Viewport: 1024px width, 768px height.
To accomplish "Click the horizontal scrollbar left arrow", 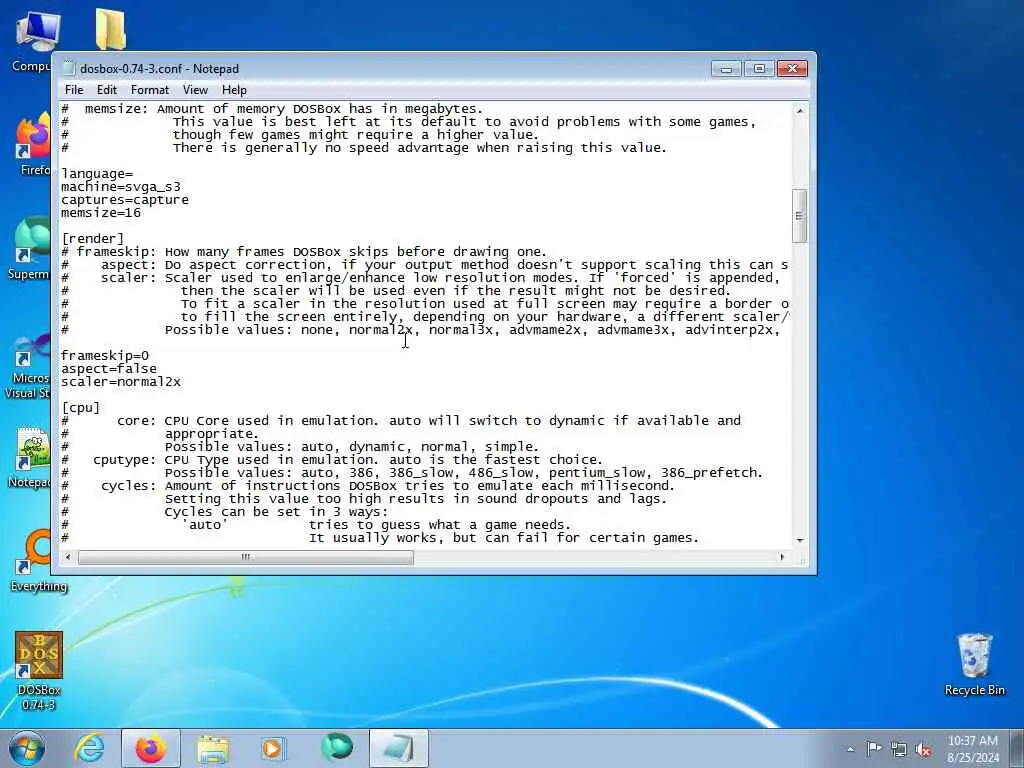I will click(x=68, y=557).
